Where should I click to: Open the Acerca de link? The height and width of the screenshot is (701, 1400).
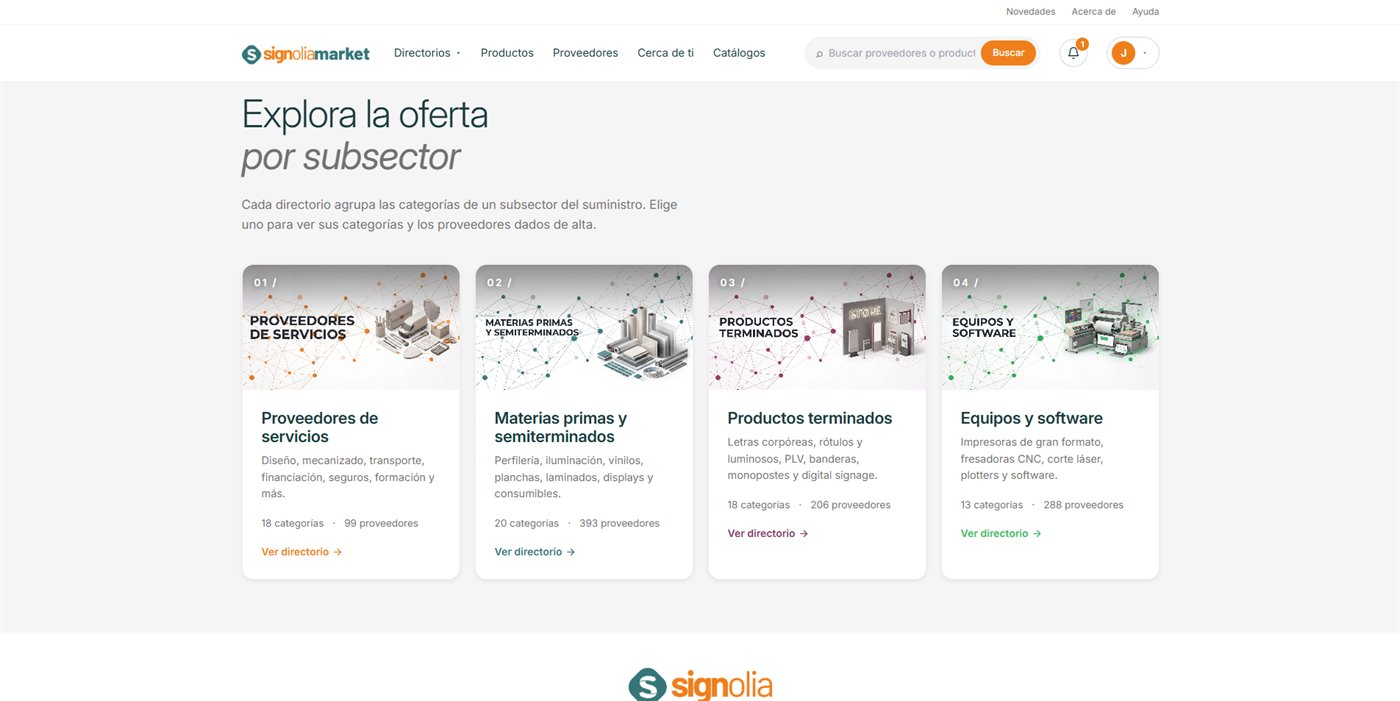pos(1093,12)
